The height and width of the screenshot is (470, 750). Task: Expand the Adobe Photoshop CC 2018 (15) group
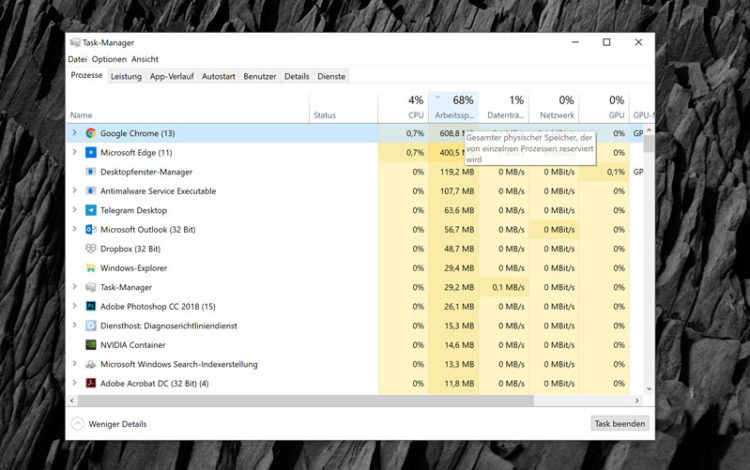pos(75,306)
